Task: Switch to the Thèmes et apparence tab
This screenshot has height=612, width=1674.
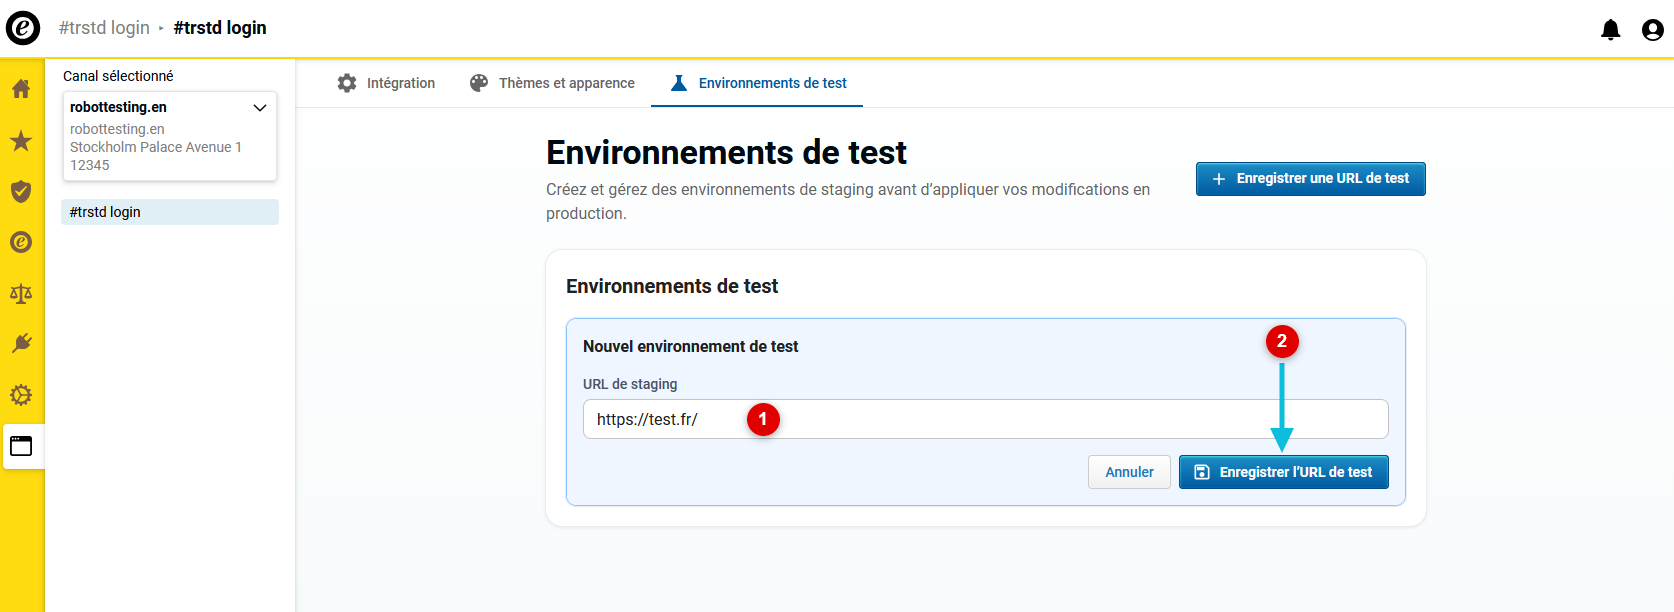Action: tap(552, 83)
